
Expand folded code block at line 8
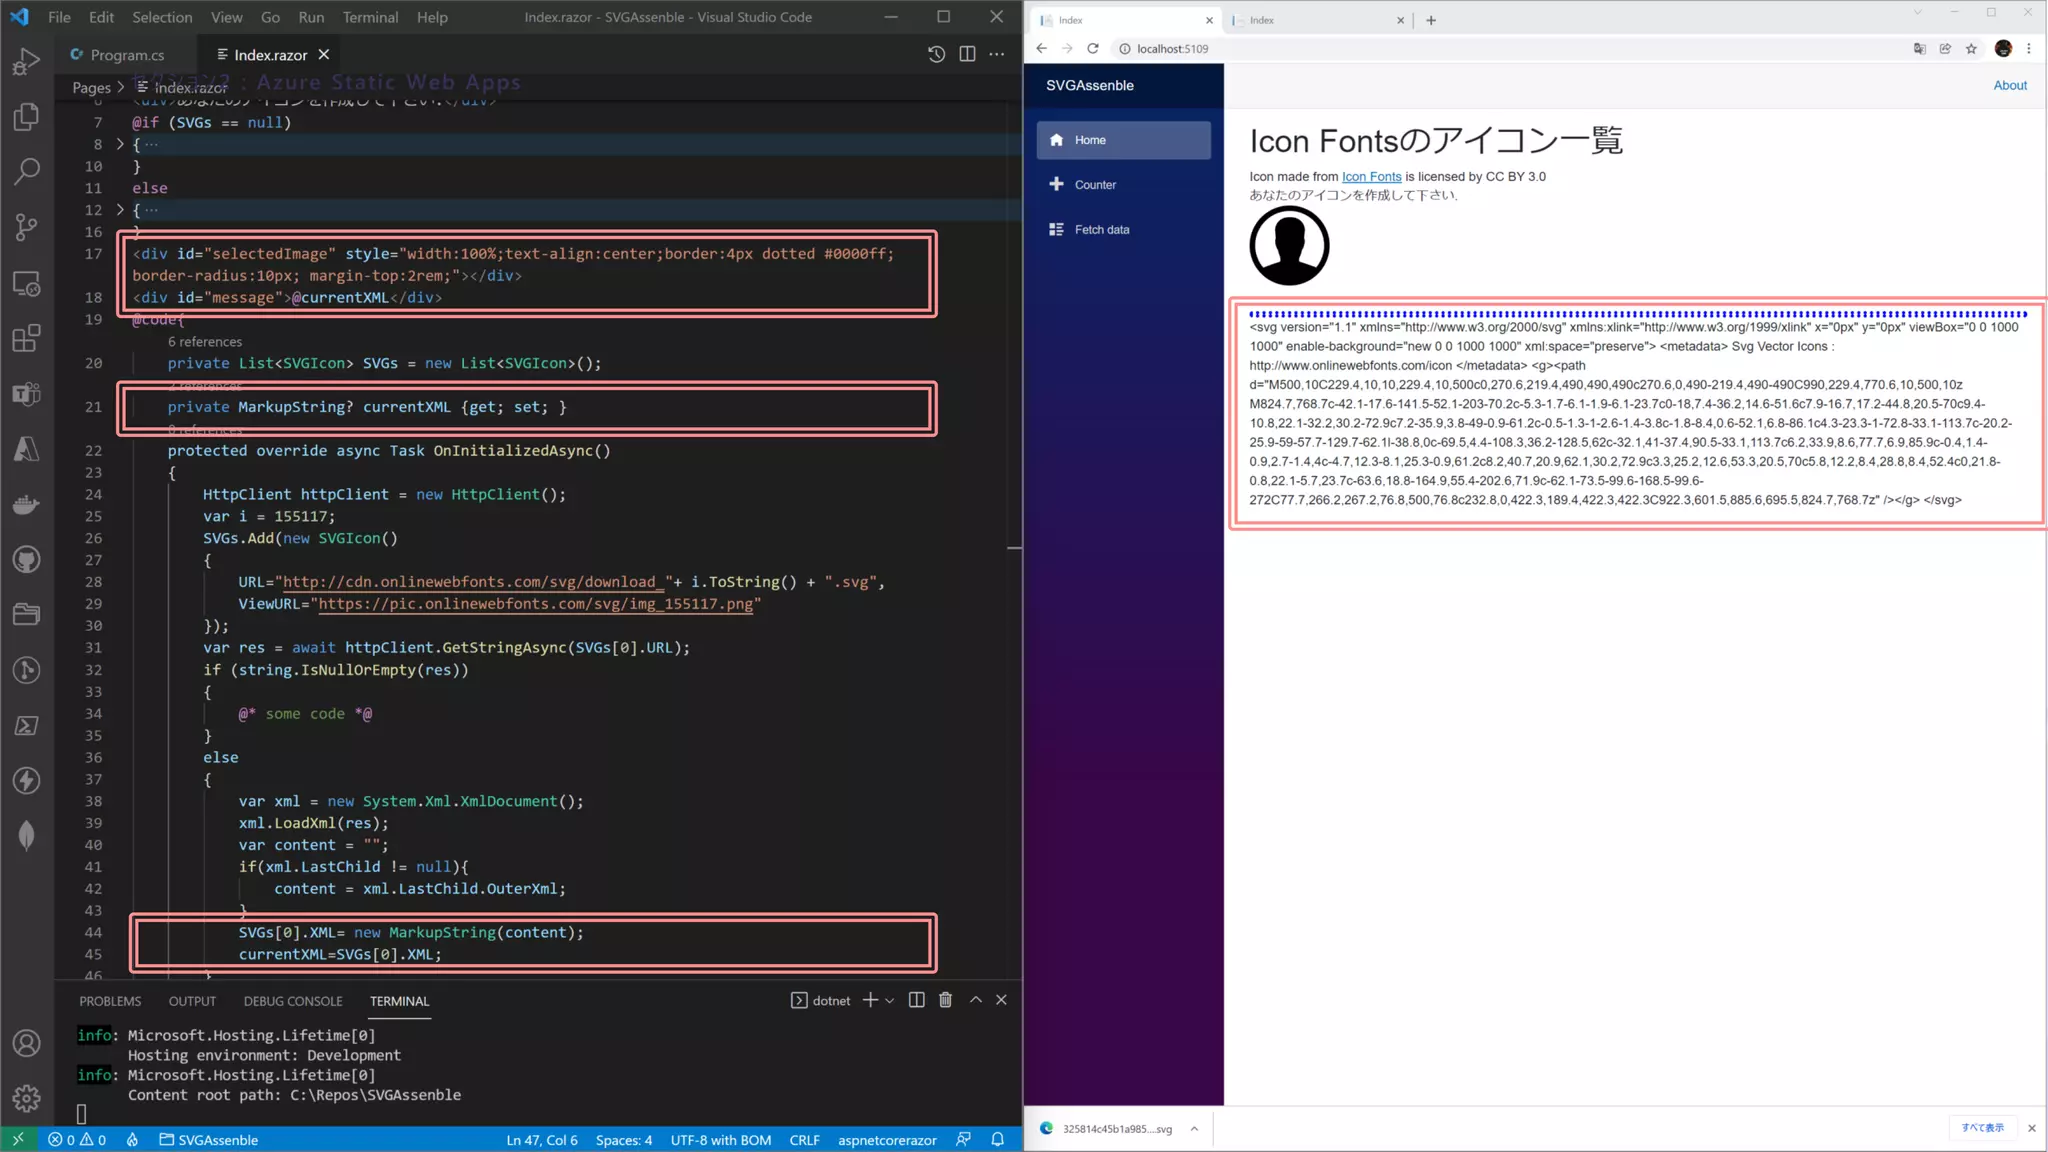(x=120, y=144)
